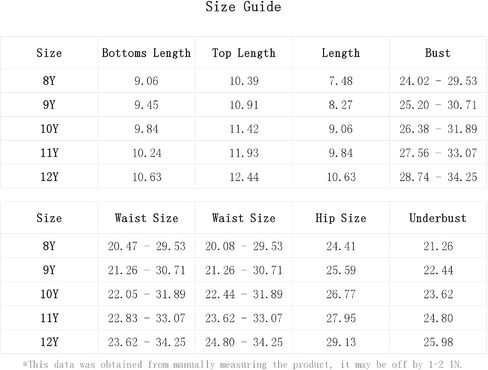Click the Size Guide title

click(x=243, y=7)
